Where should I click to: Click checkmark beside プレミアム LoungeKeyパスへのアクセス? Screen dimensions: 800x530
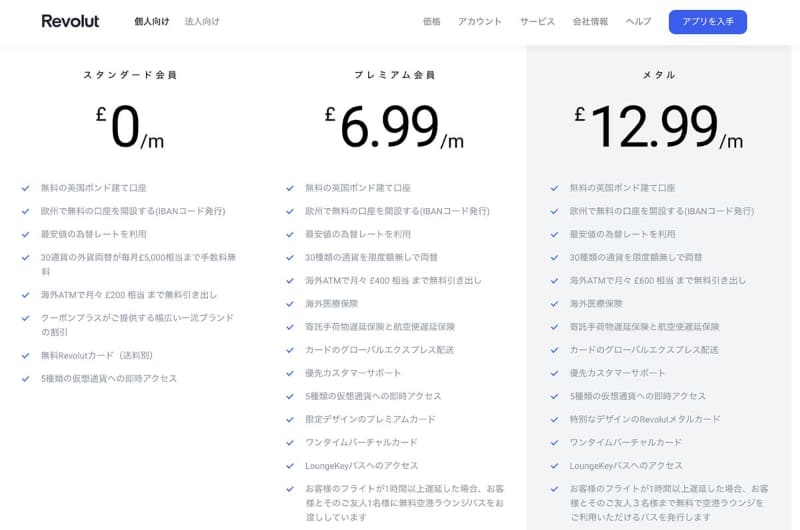[290, 466]
